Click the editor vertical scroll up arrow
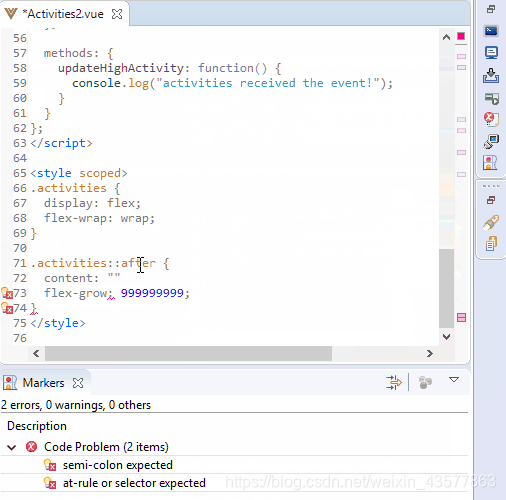506x500 pixels. tap(446, 37)
